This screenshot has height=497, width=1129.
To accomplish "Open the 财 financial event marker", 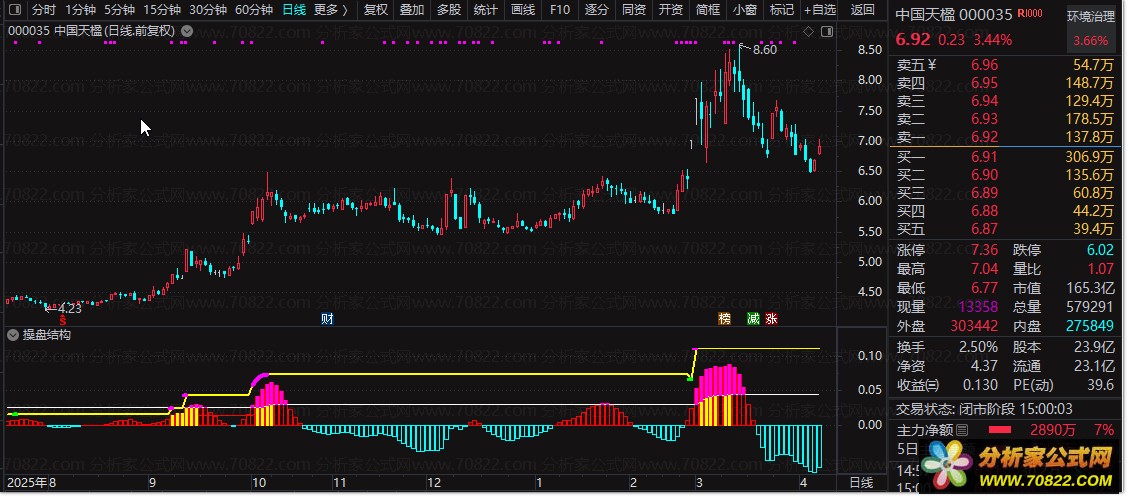I will [x=327, y=318].
